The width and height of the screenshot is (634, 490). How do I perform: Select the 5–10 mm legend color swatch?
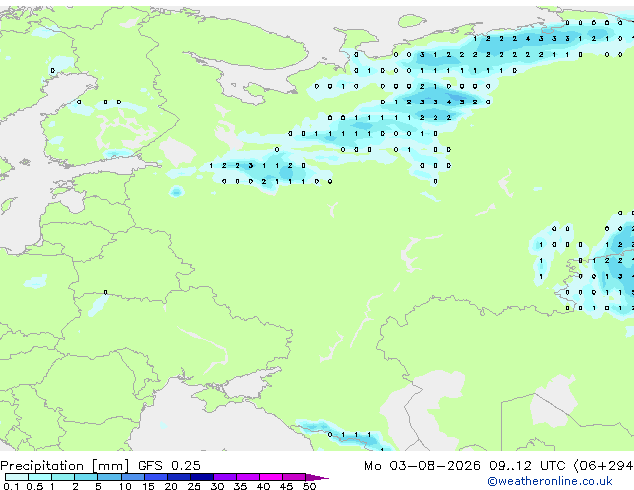tap(109, 477)
